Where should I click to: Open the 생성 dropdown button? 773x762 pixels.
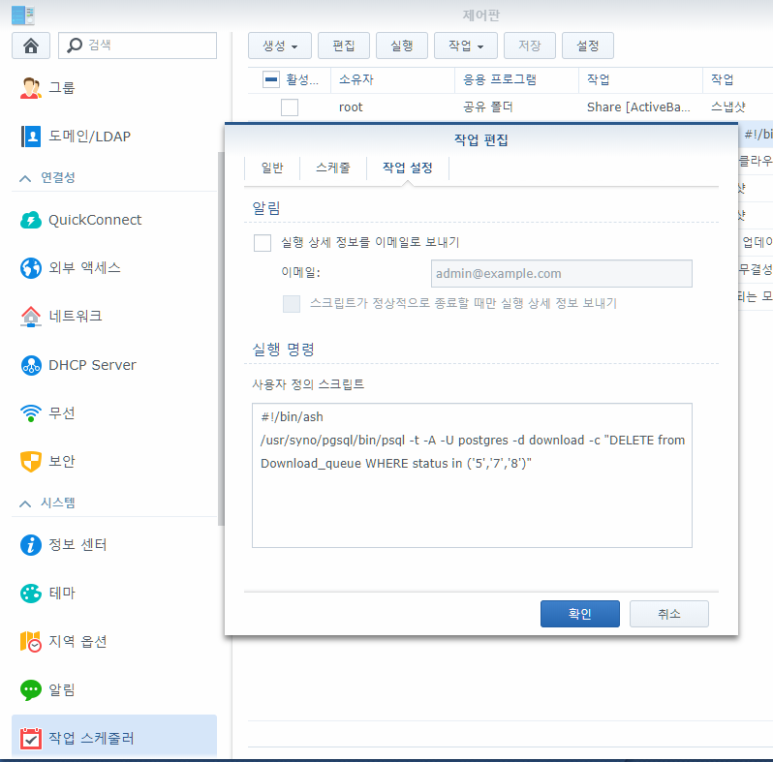(x=280, y=46)
